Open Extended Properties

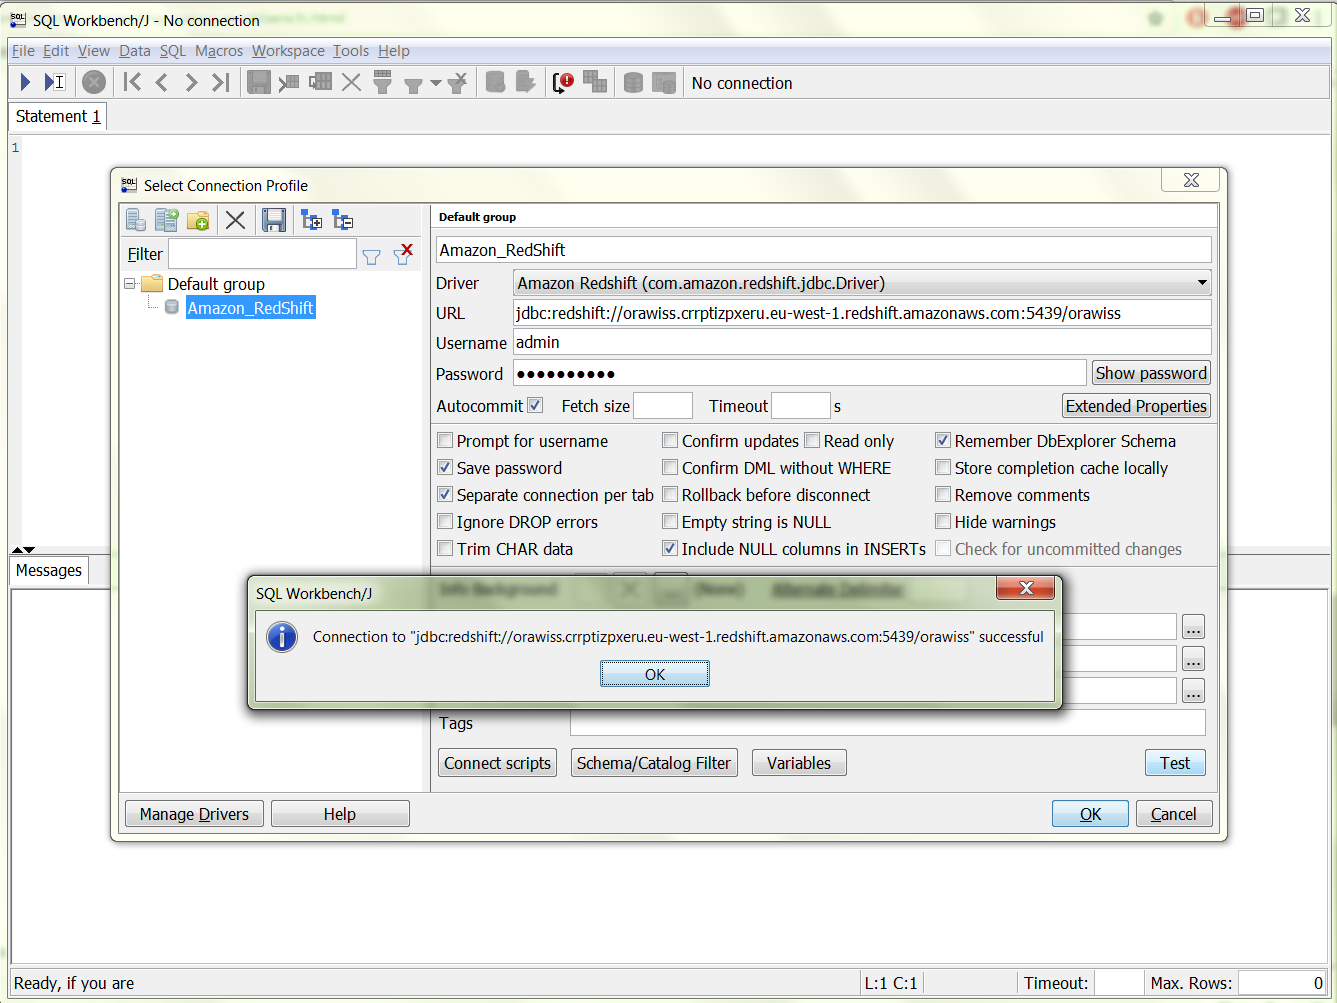click(1136, 406)
